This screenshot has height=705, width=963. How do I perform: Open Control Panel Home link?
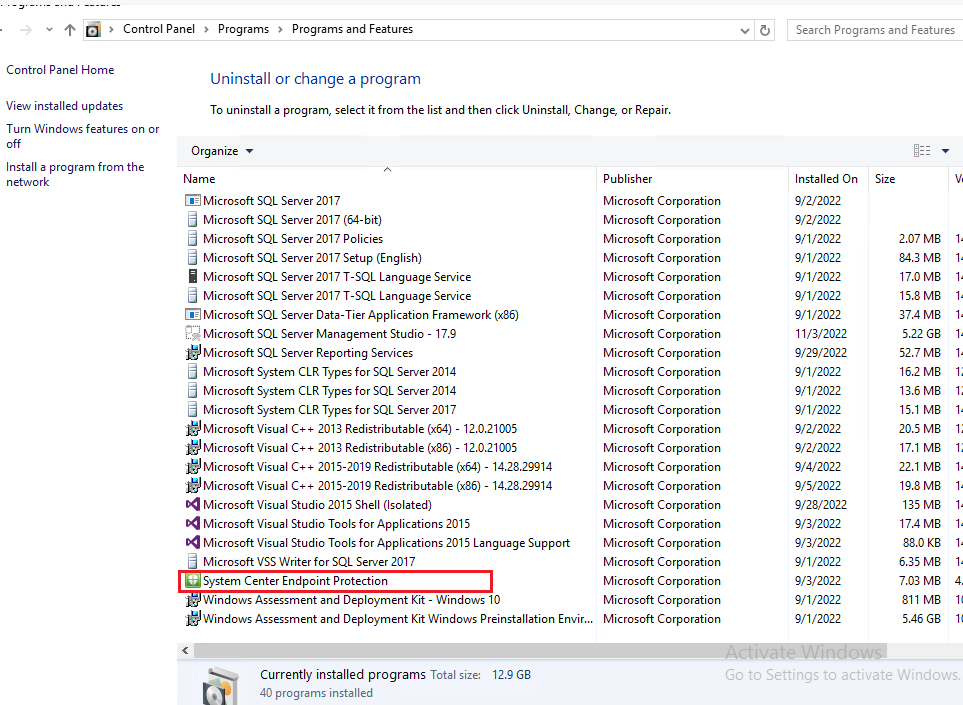[x=60, y=70]
